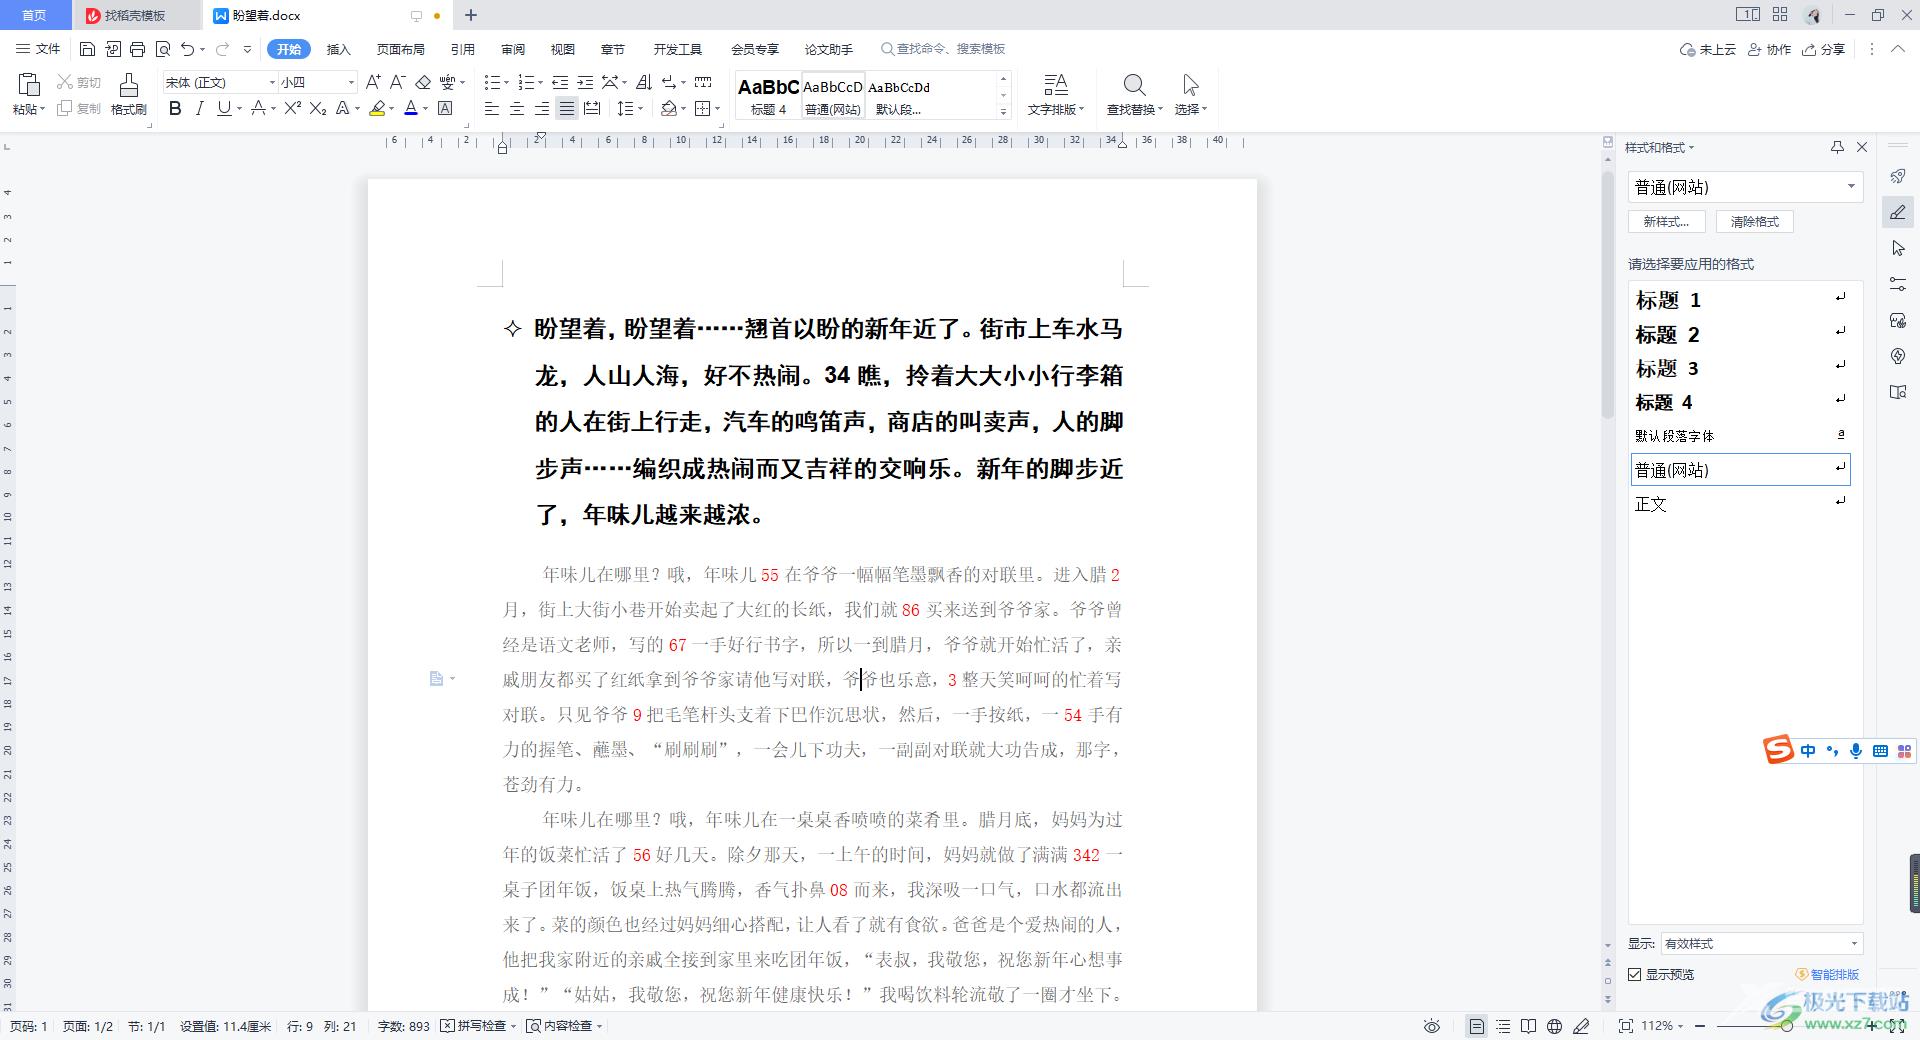Open the font size dropdown 小四
1920x1040 pixels.
tap(350, 82)
